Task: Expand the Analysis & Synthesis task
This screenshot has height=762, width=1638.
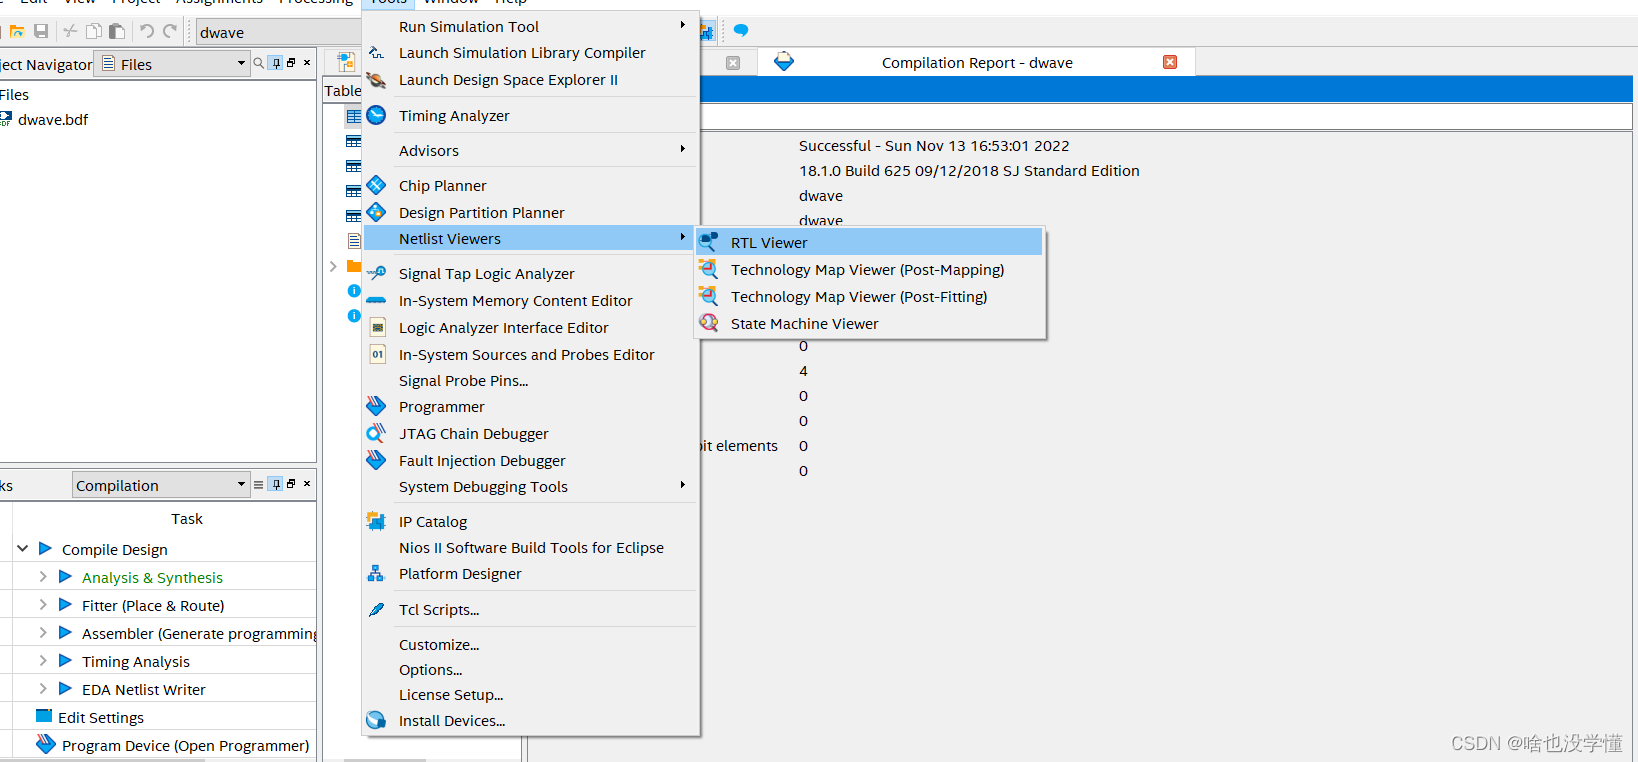Action: pos(43,577)
